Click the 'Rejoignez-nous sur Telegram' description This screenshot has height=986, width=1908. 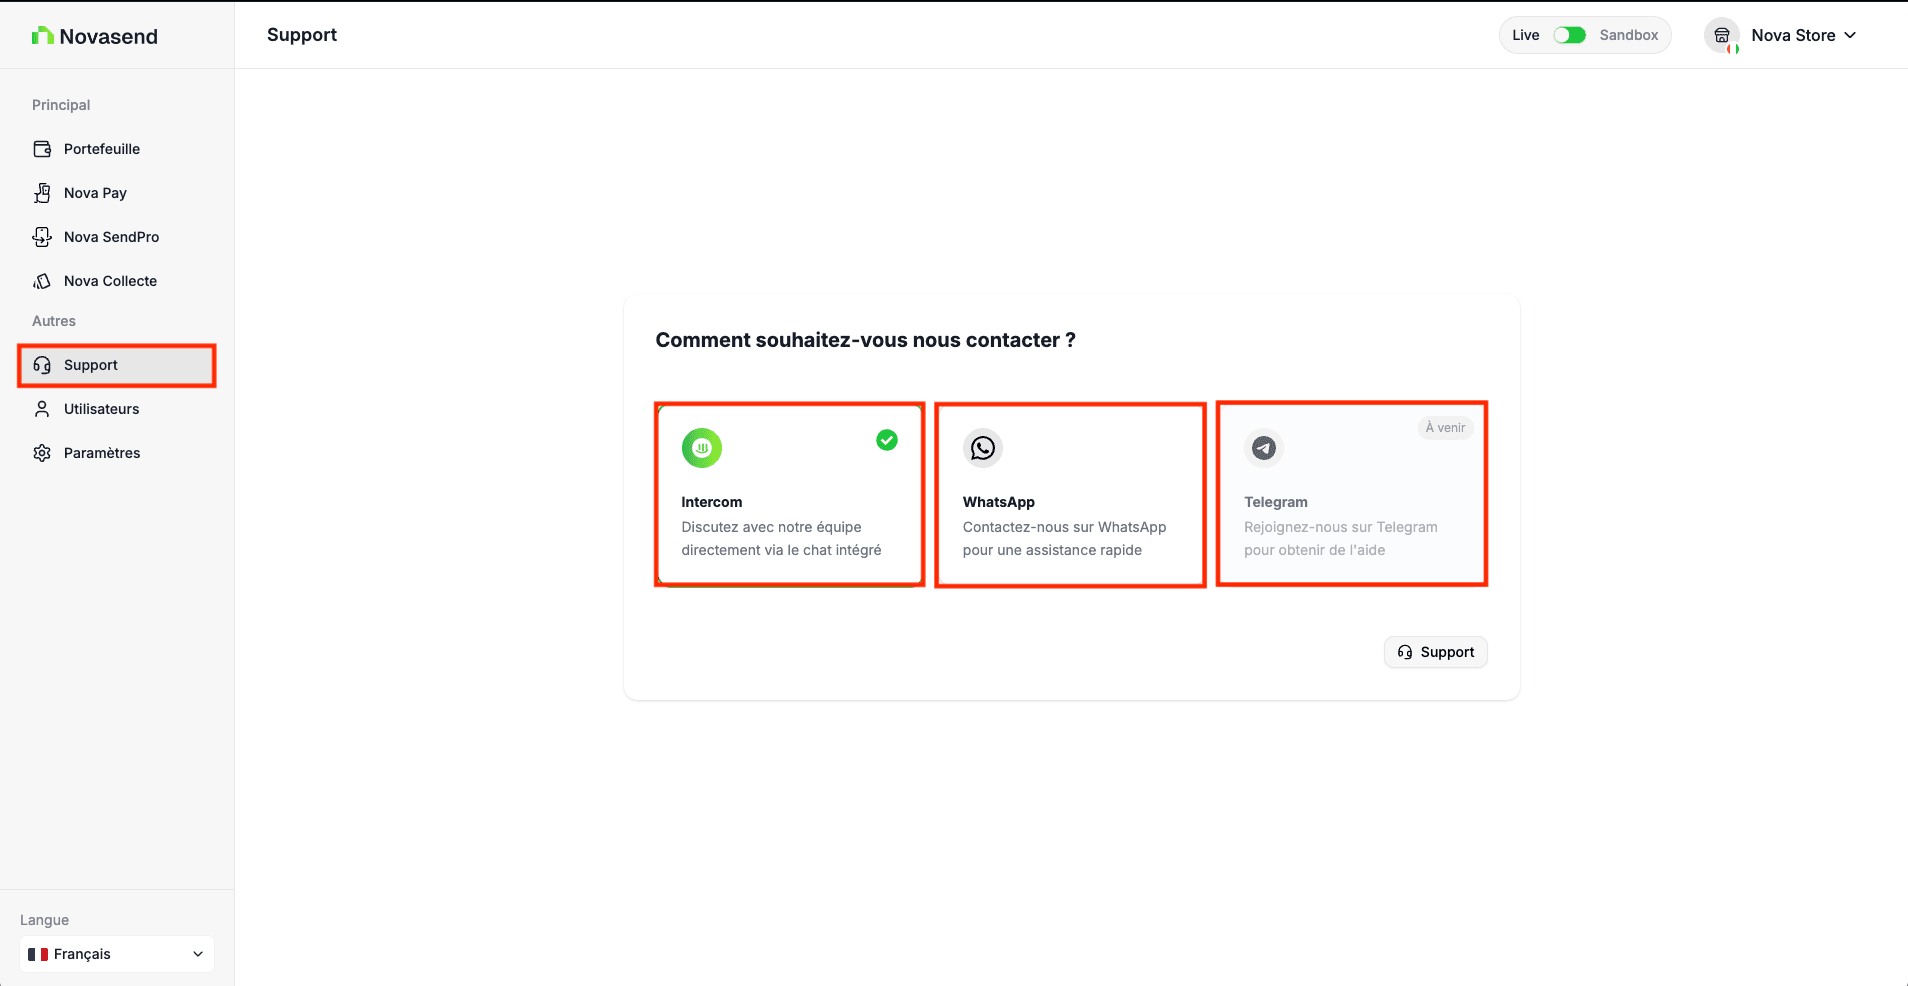1341,538
